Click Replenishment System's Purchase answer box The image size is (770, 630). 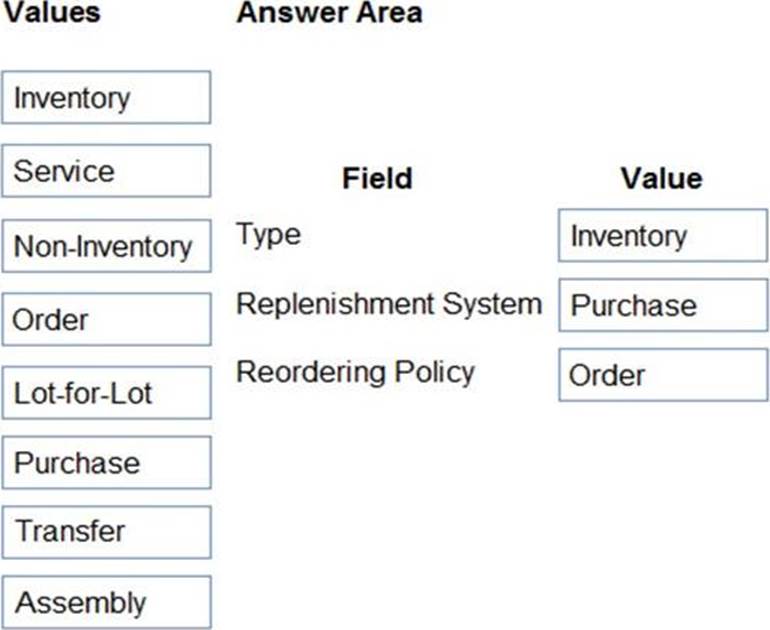[662, 305]
